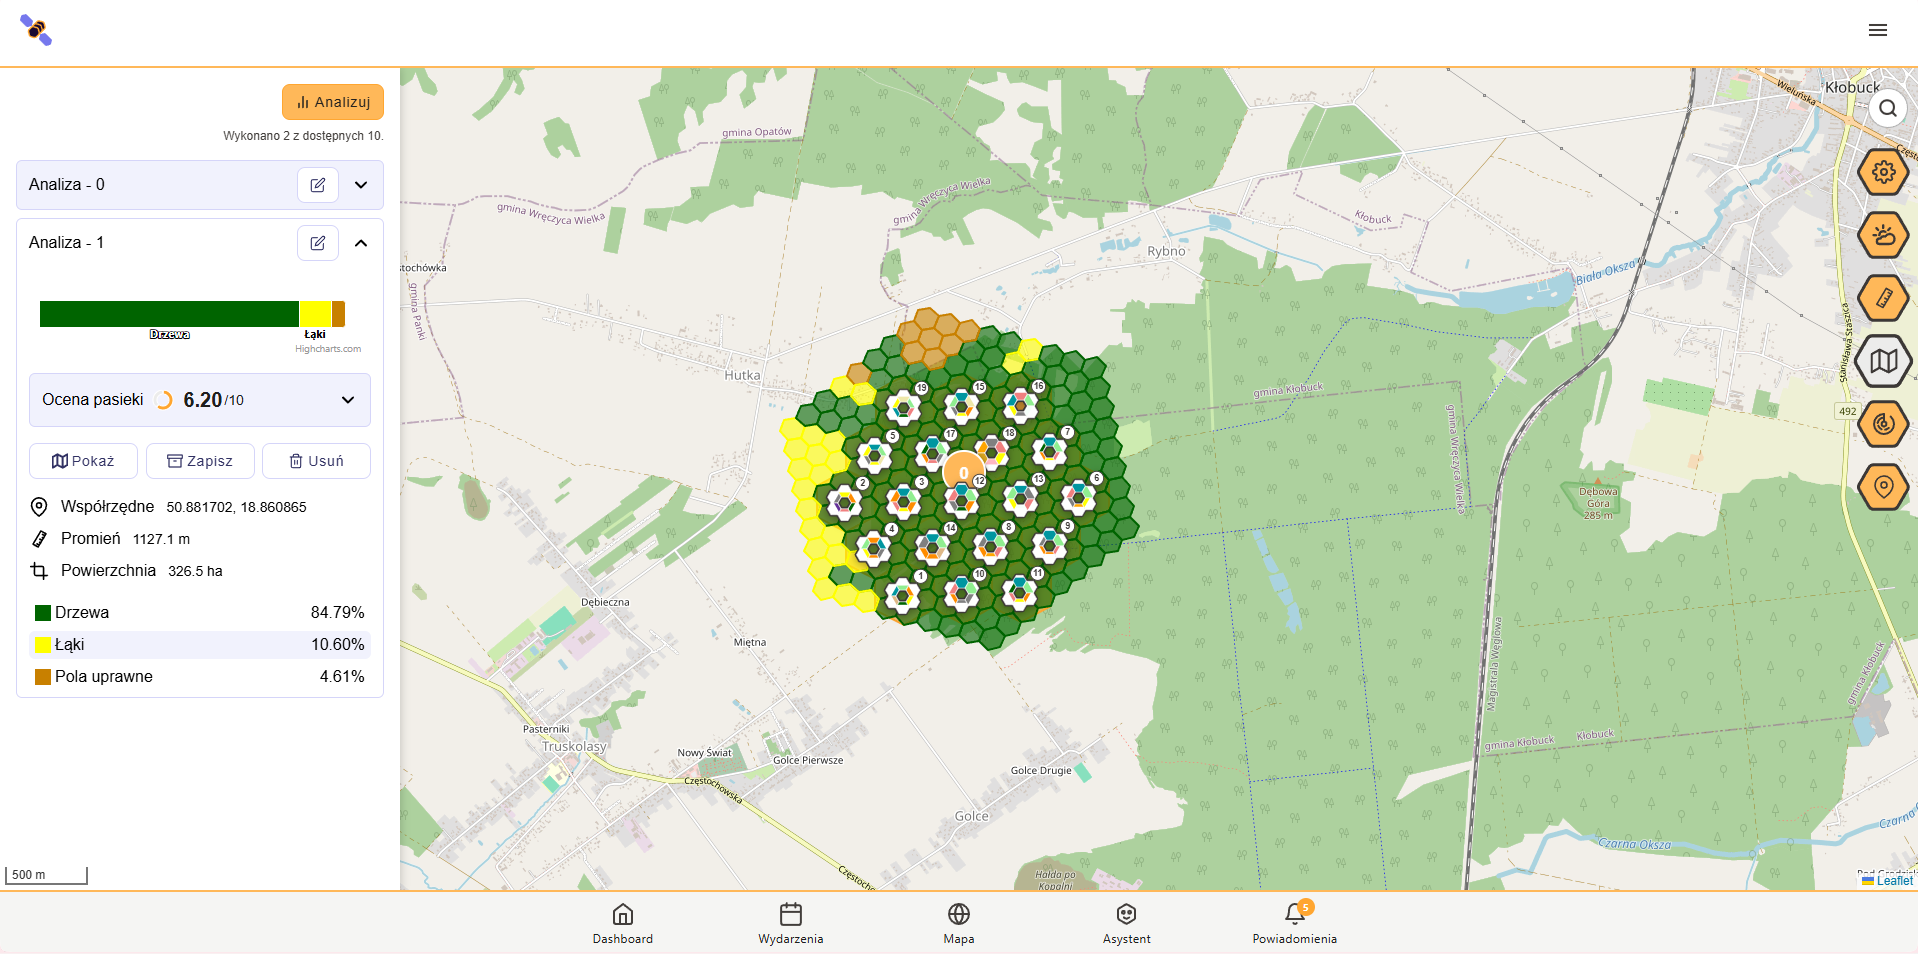
Task: Open the Wydarzenia tab
Action: click(x=790, y=924)
